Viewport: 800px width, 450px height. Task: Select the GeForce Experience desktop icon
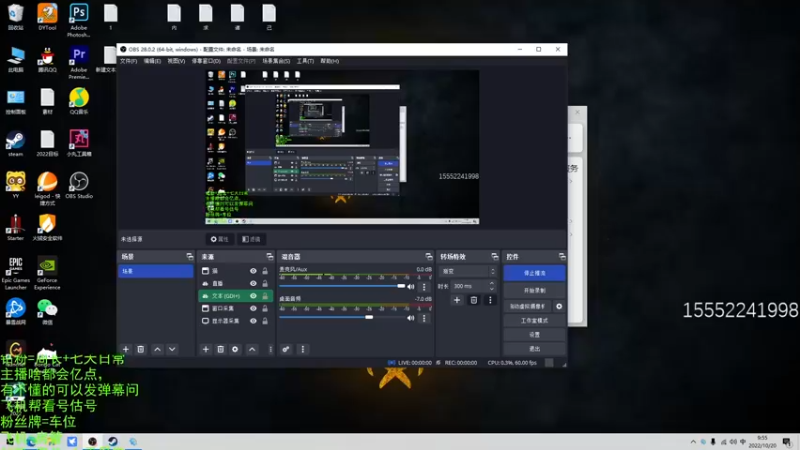47,273
